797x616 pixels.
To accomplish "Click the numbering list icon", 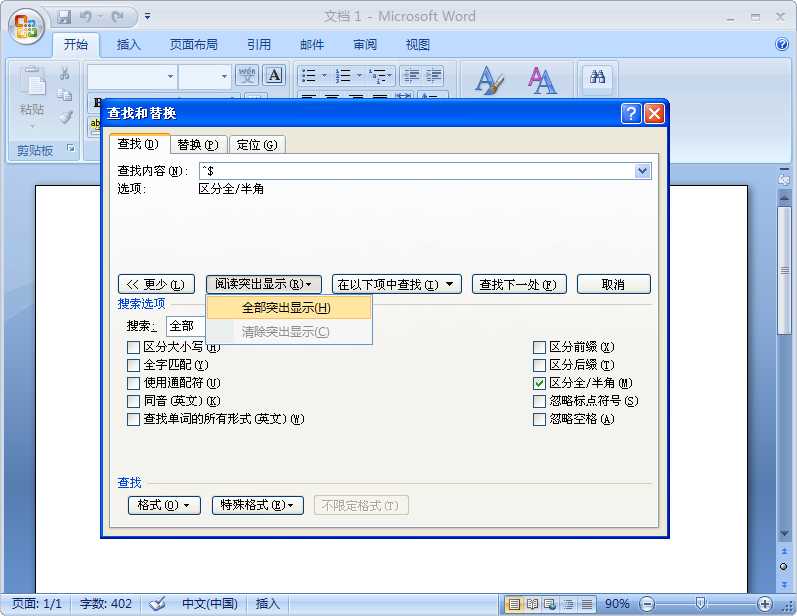I will pos(343,76).
